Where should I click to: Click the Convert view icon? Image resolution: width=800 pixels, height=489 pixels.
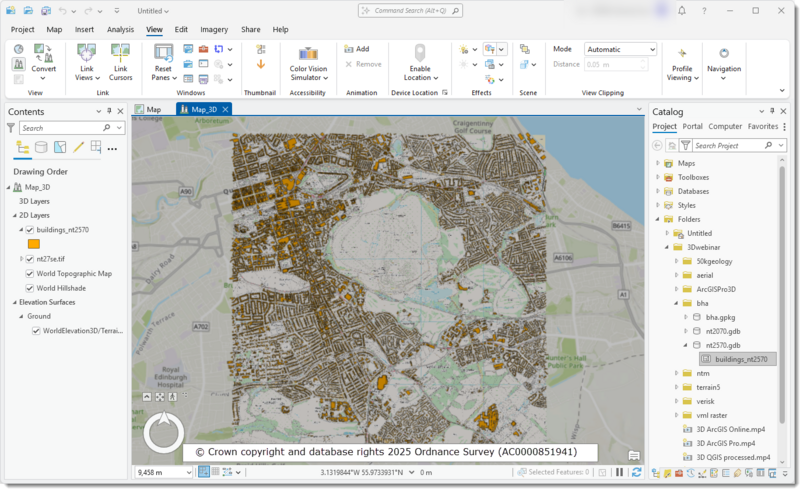pos(43,53)
